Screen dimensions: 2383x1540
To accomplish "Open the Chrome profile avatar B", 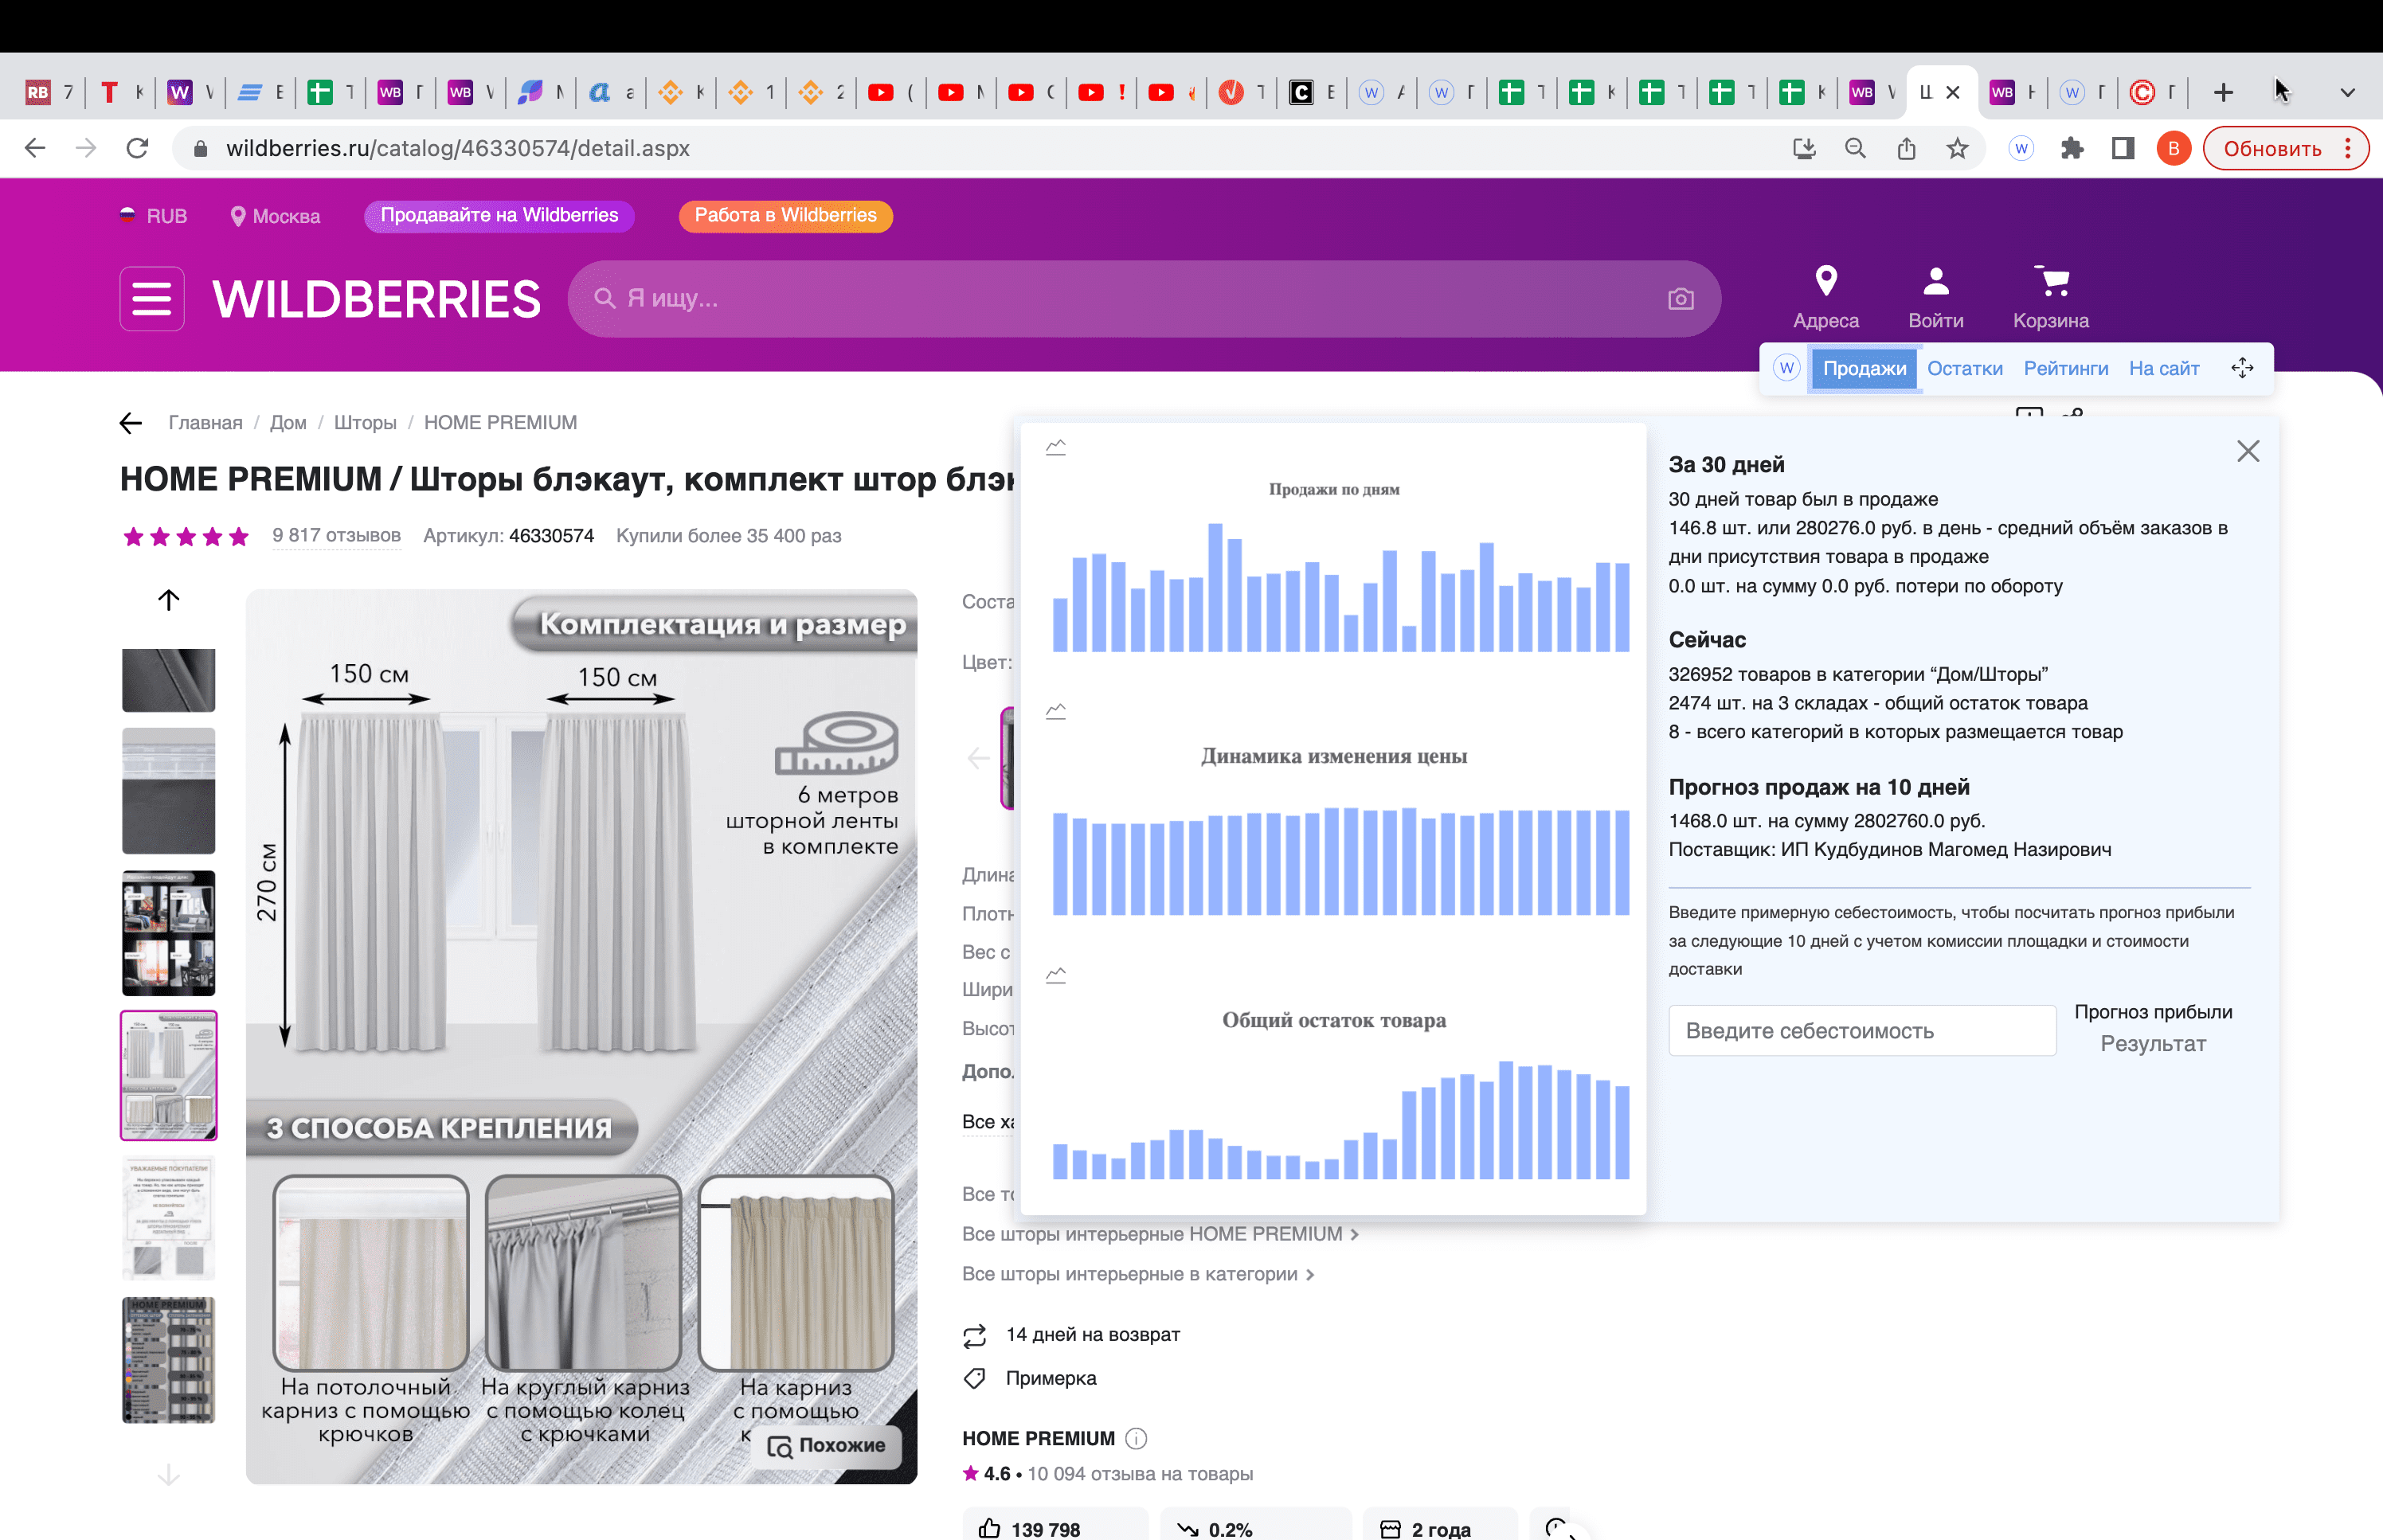I will [x=2173, y=148].
